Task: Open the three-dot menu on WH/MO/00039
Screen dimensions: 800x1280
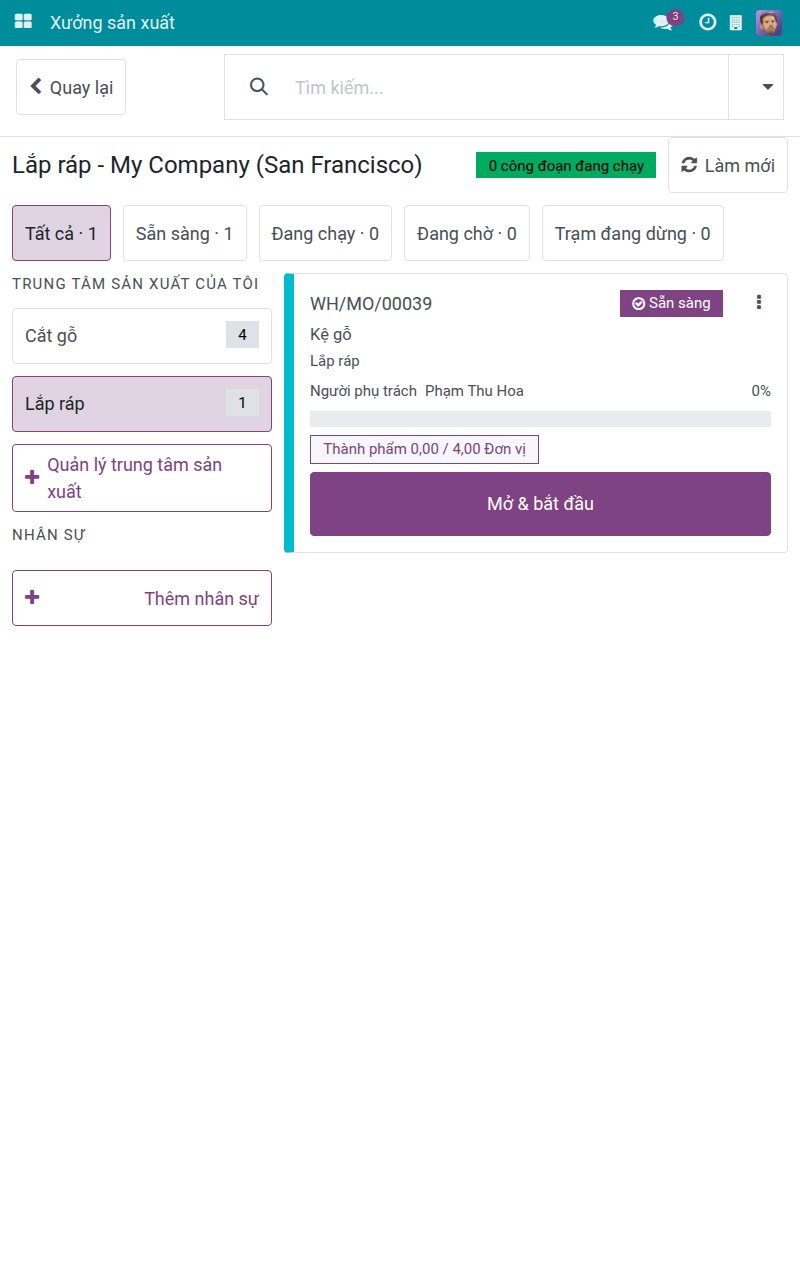Action: [x=759, y=302]
